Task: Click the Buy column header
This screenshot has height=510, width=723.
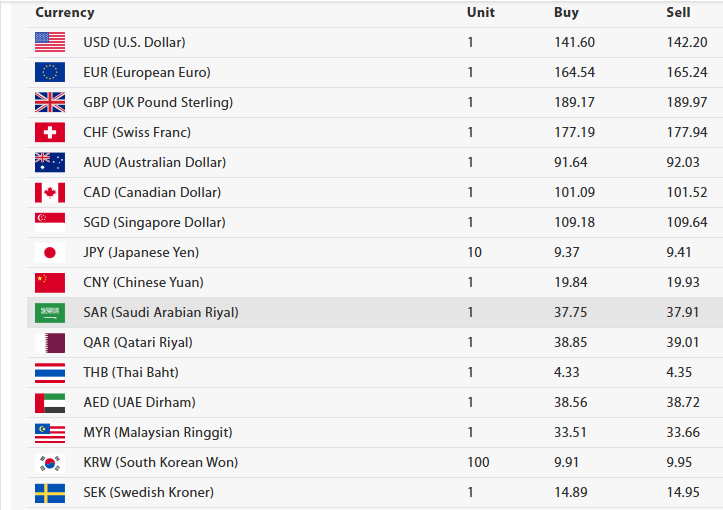Action: pos(566,13)
